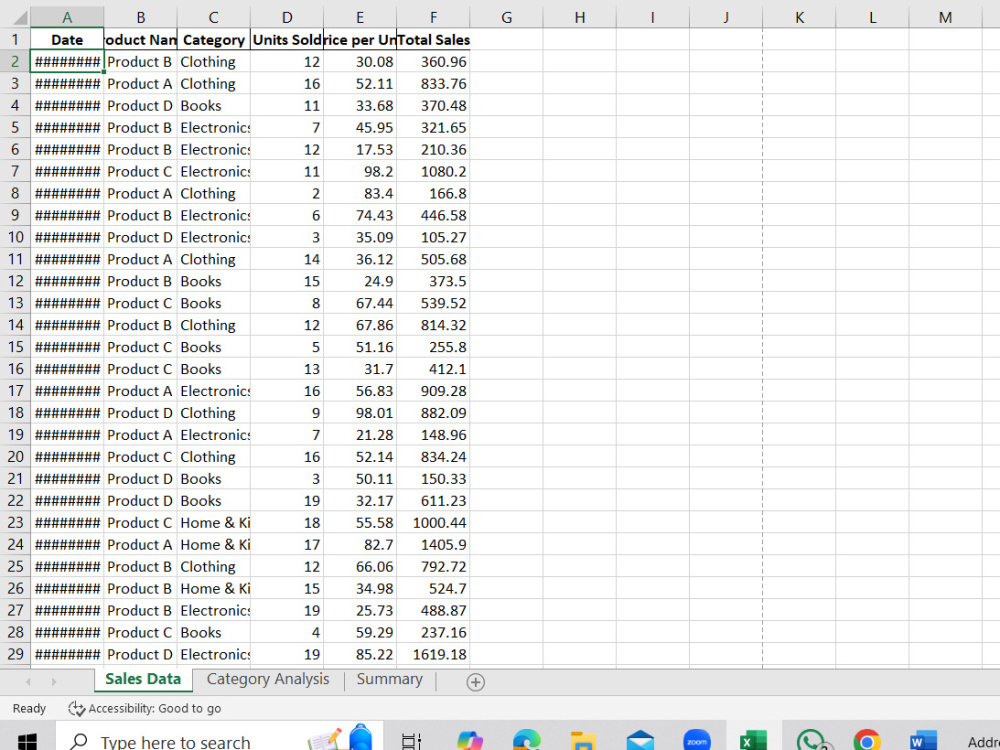Open Zoom from the taskbar

pyautogui.click(x=696, y=742)
